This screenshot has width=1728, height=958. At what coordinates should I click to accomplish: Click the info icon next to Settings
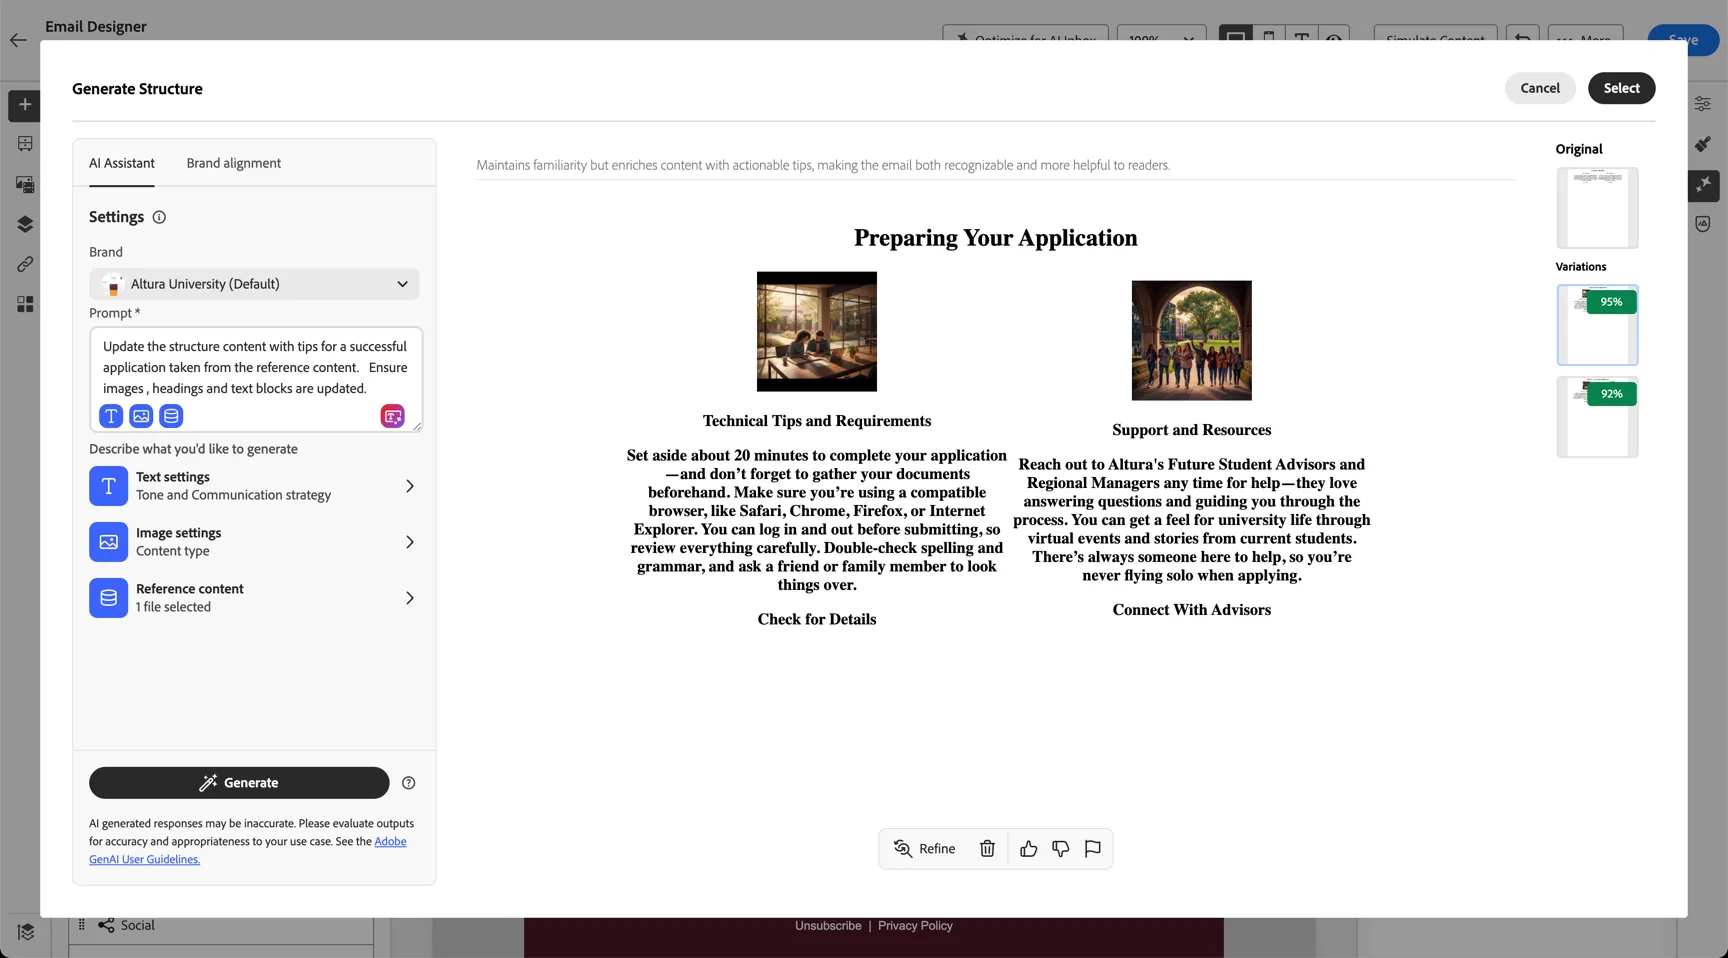pos(159,217)
